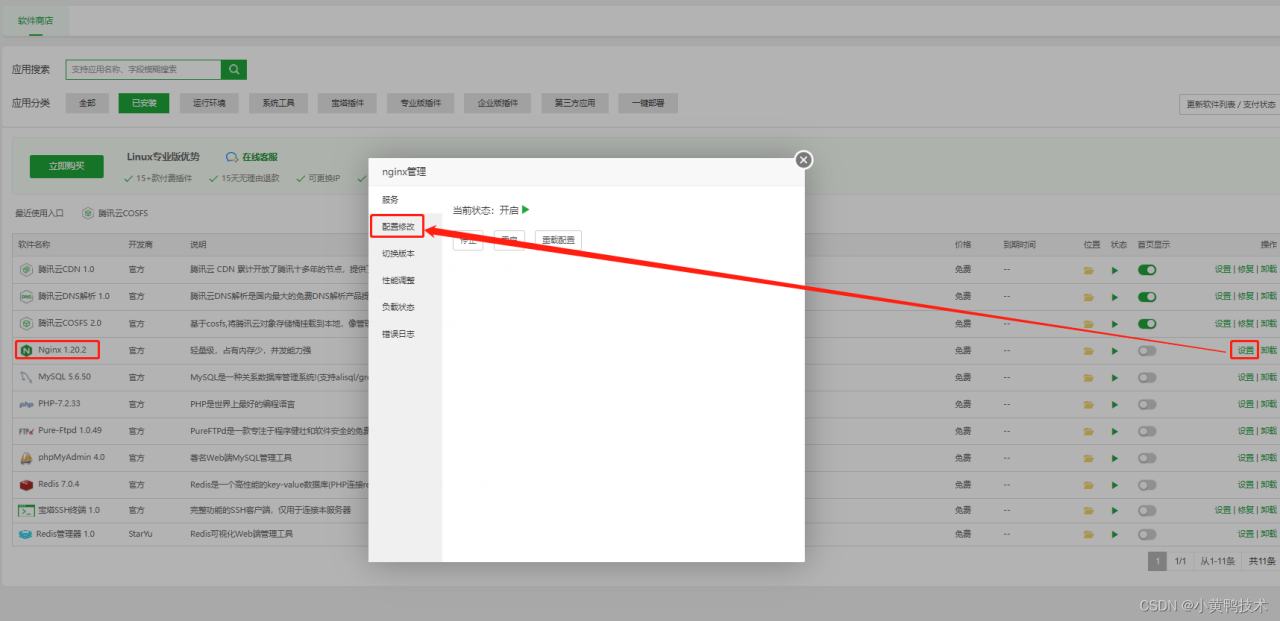Click status play icon for phpMyAdmin row

(1116, 458)
